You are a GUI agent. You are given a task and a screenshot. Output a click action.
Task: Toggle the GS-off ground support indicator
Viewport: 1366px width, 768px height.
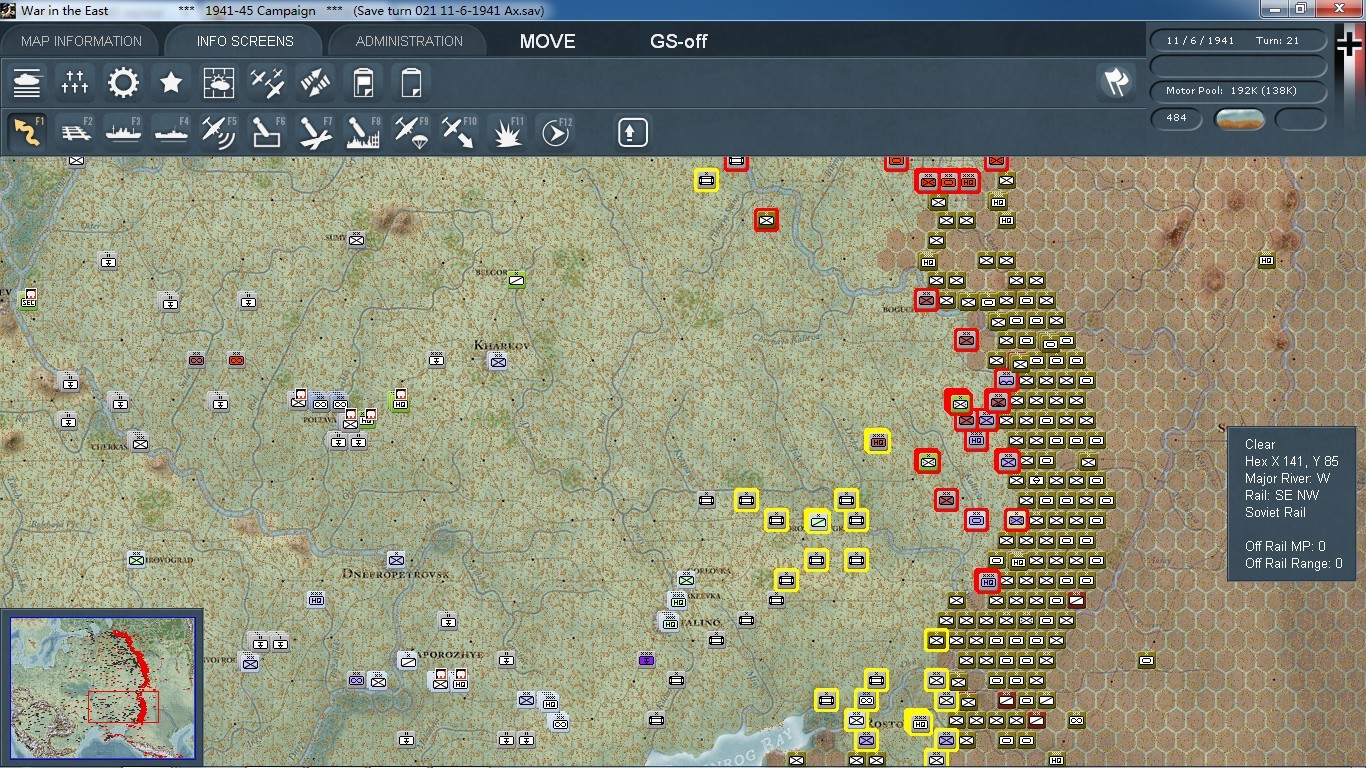click(x=679, y=42)
